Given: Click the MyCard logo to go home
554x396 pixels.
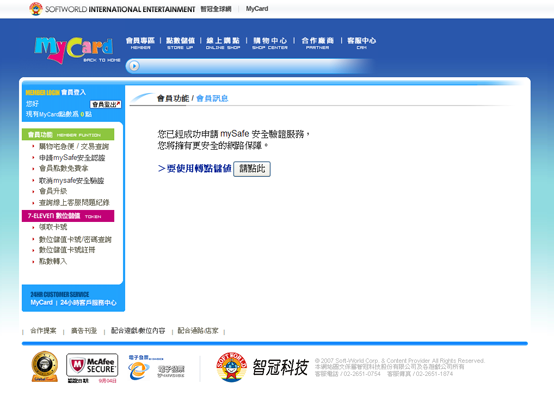Looking at the screenshot, I should [x=74, y=50].
